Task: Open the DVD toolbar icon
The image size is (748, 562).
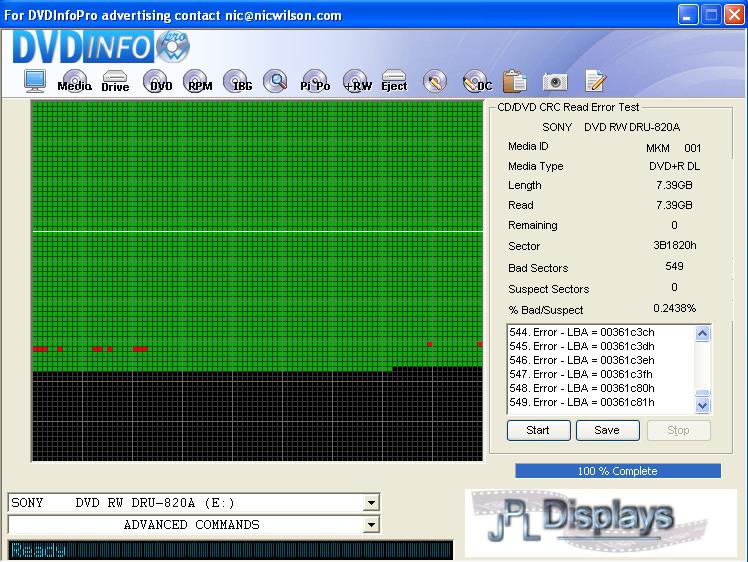Action: pos(158,81)
